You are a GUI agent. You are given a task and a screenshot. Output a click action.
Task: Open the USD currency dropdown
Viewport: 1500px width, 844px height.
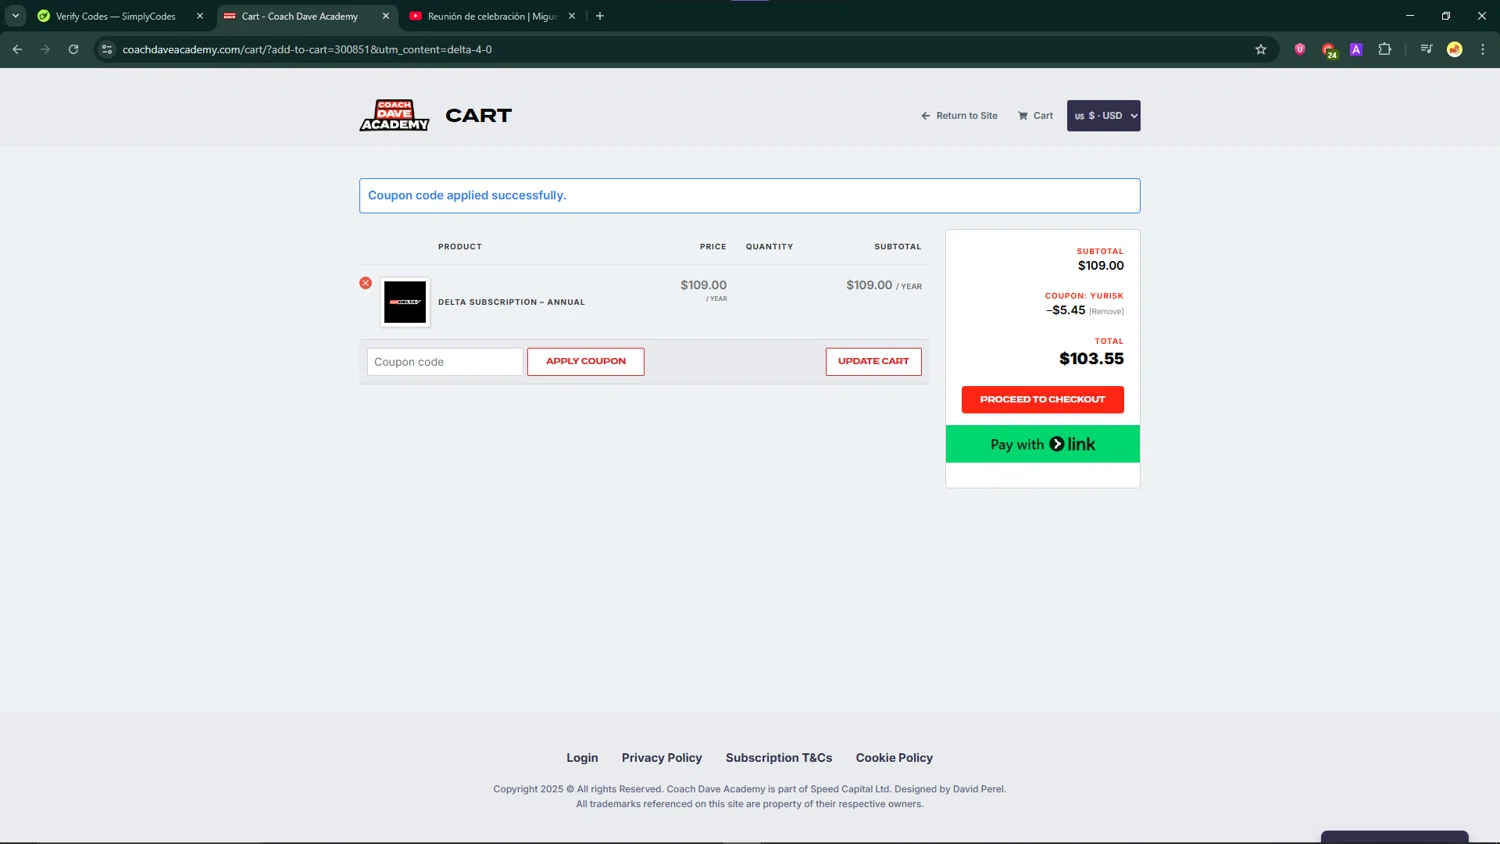(1104, 116)
